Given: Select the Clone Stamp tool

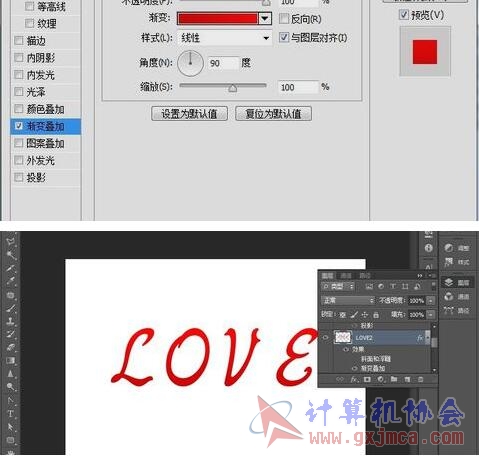Looking at the screenshot, I should click(x=11, y=321).
